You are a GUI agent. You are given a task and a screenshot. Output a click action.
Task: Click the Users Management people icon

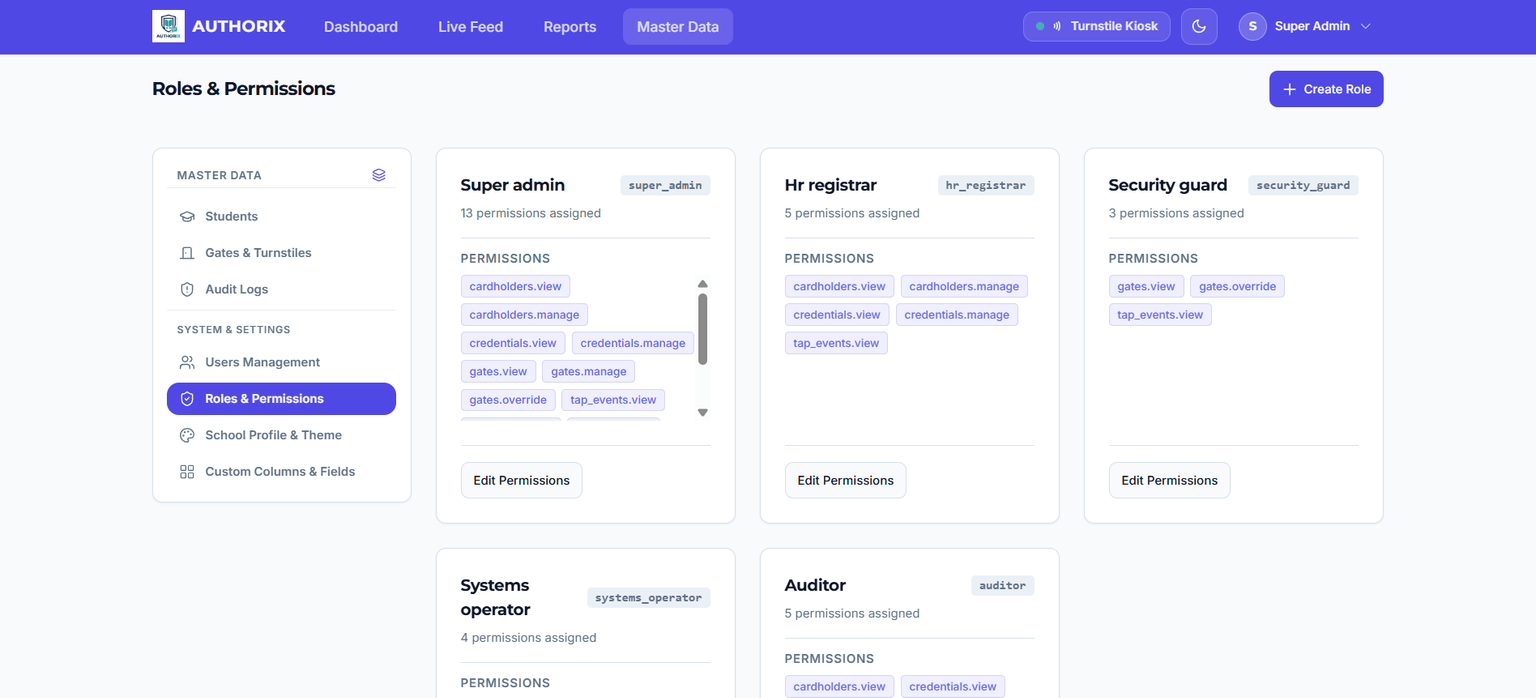pos(187,362)
